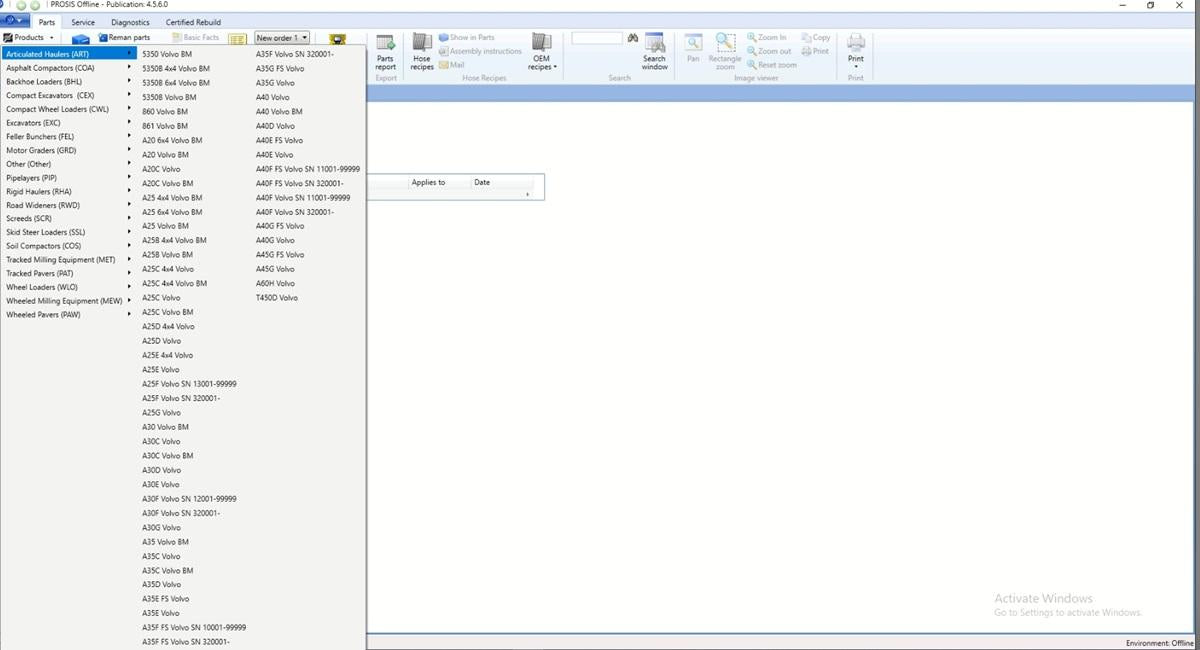Select the Pan tool
1200x650 pixels.
coord(693,49)
